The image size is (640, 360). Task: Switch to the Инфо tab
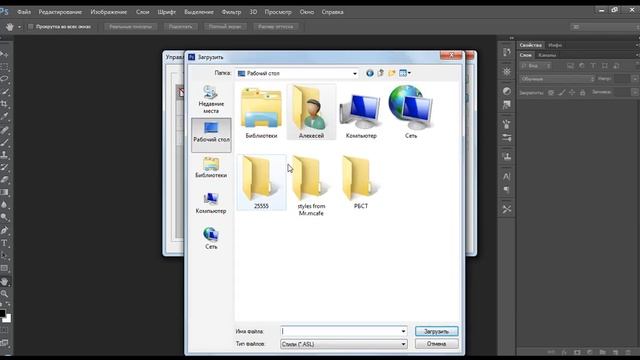(x=555, y=45)
